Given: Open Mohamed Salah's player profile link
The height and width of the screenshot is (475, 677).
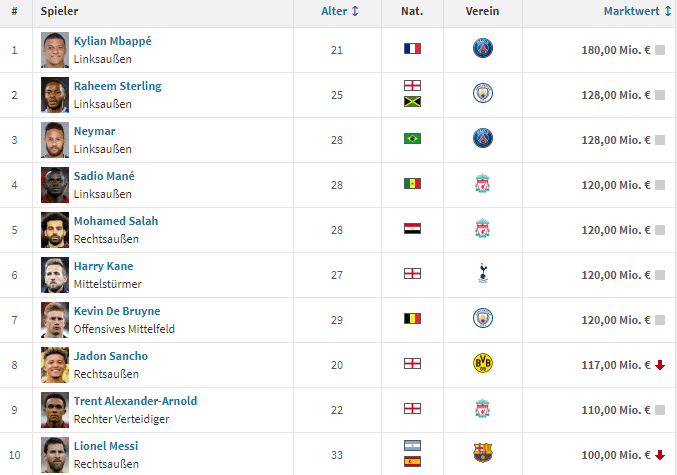Looking at the screenshot, I should pyautogui.click(x=116, y=221).
